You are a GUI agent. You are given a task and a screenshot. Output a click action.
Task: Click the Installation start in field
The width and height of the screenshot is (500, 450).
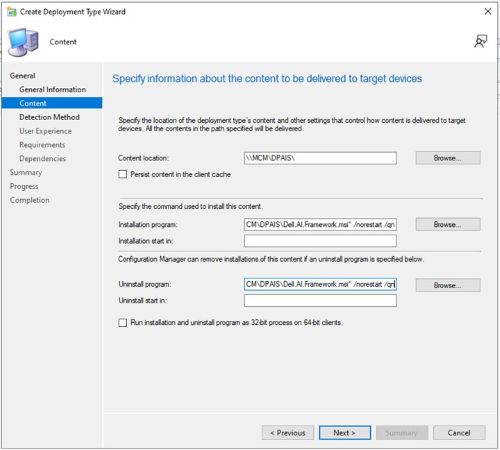tap(320, 241)
